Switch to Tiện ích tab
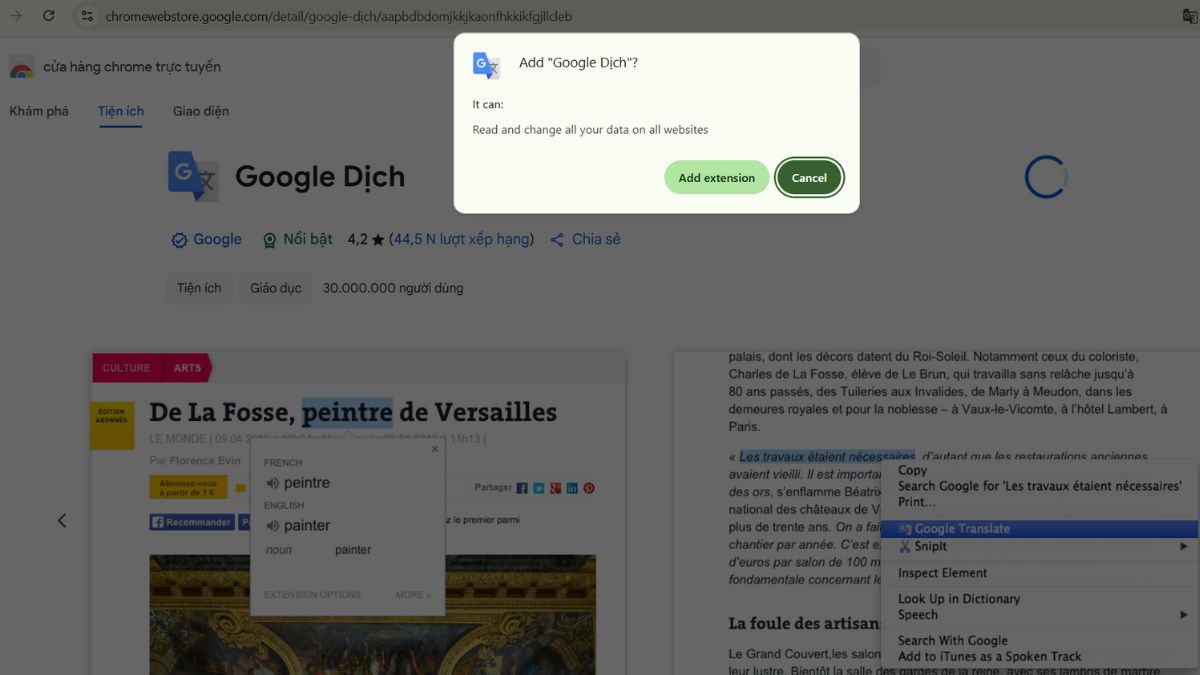The image size is (1200, 675). point(121,111)
